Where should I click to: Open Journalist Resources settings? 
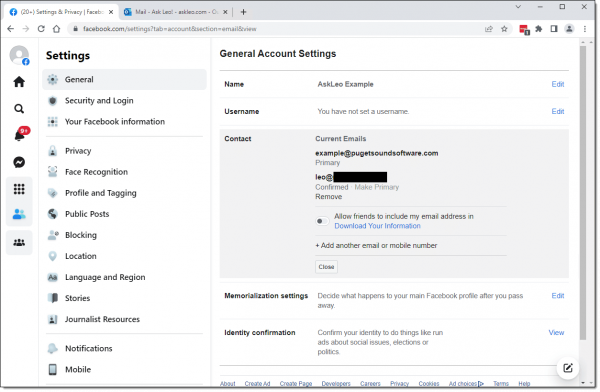click(124, 319)
